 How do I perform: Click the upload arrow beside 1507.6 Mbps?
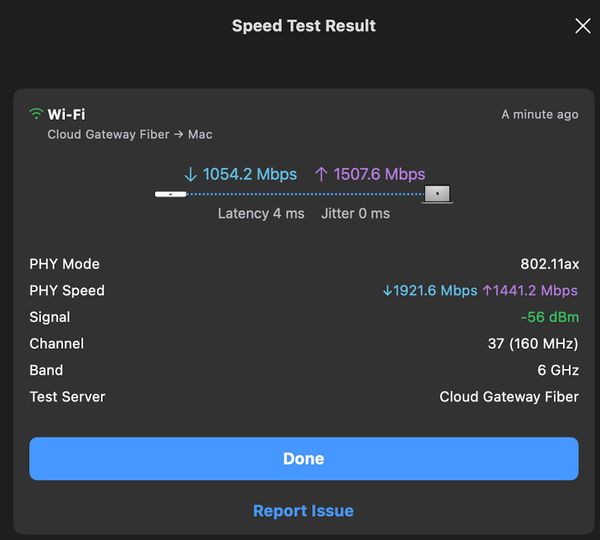[321, 175]
